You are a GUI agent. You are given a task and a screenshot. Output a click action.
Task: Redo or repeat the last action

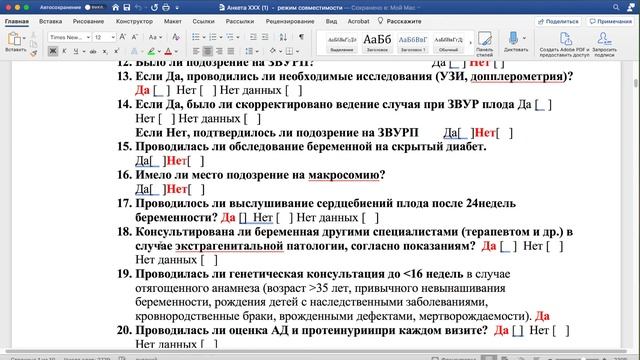(x=154, y=7)
